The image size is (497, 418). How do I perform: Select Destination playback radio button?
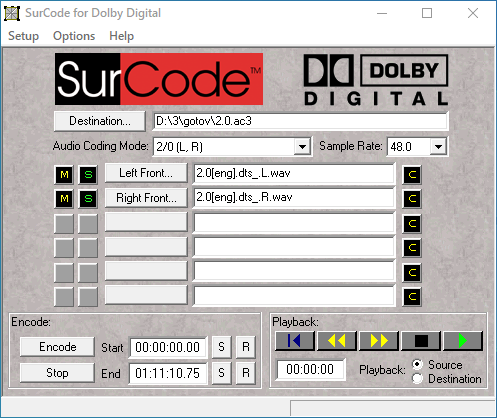417,379
